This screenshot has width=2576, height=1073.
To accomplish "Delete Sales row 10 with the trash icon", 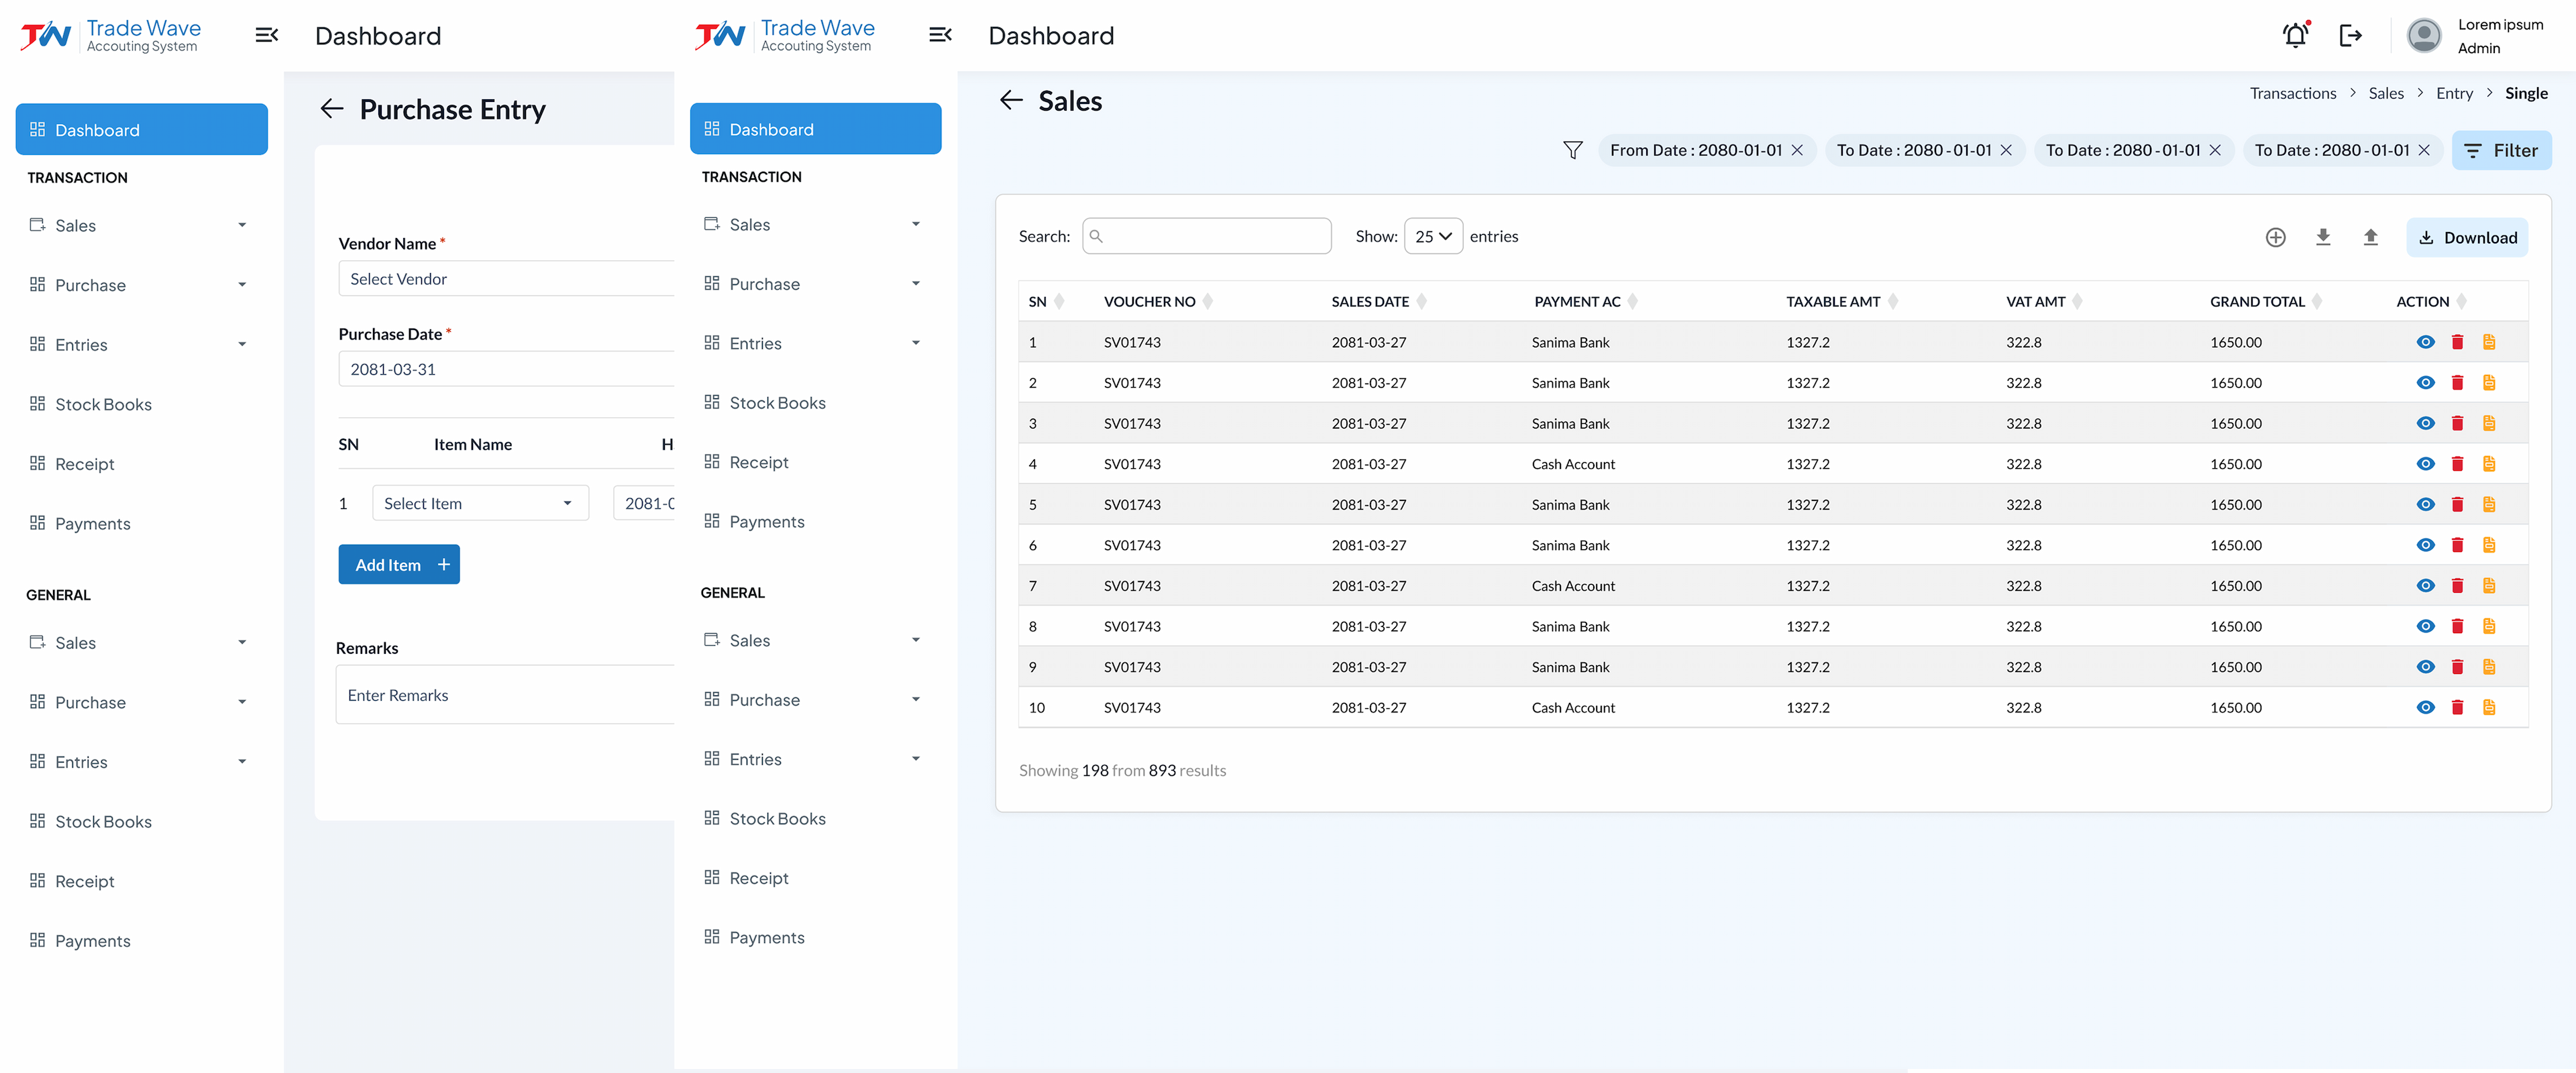I will pos(2457,708).
